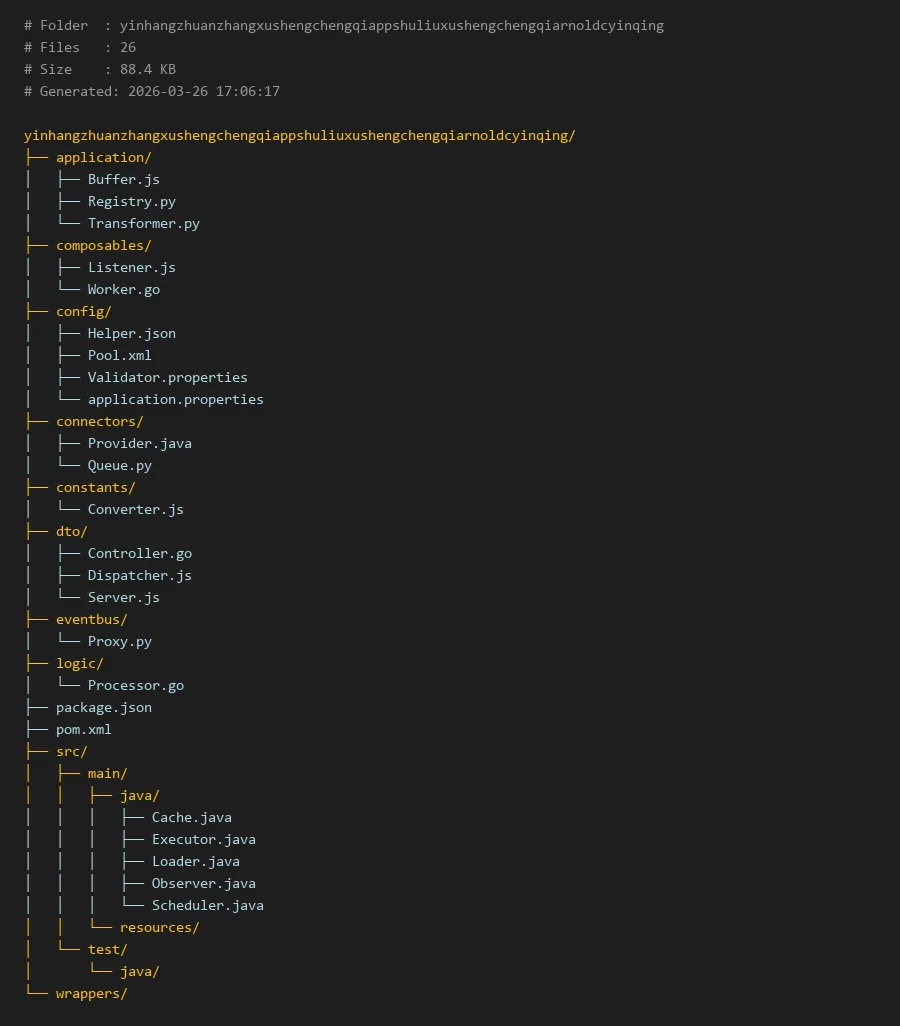Select Dispatcher.js in dto
The width and height of the screenshot is (900, 1026).
coord(139,575)
